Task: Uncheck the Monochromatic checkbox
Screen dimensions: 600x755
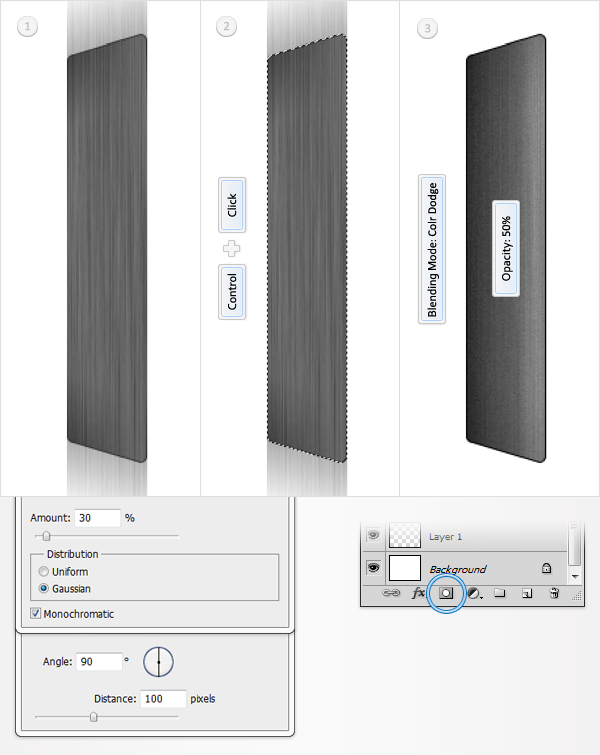Action: coord(36,613)
